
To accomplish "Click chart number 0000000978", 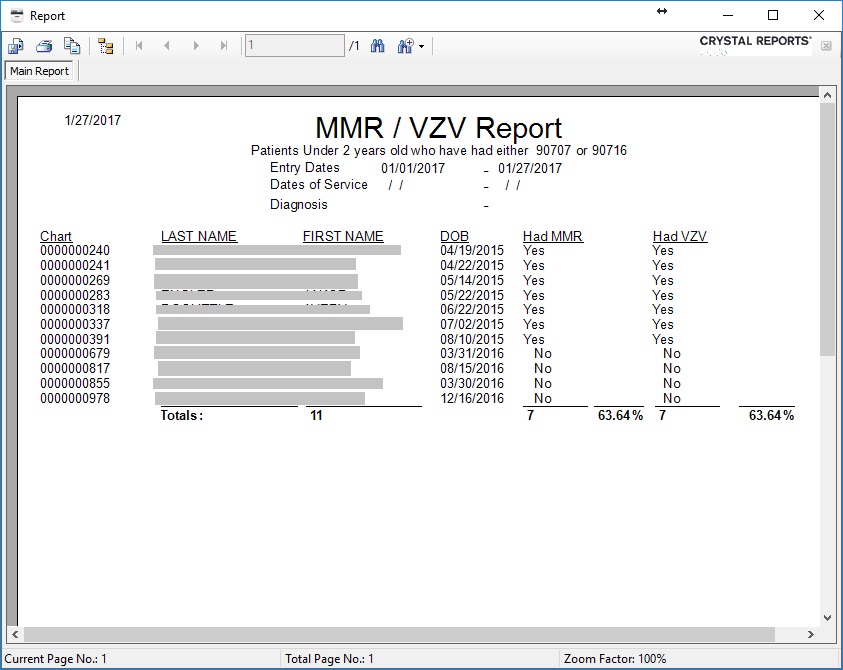I will (75, 398).
